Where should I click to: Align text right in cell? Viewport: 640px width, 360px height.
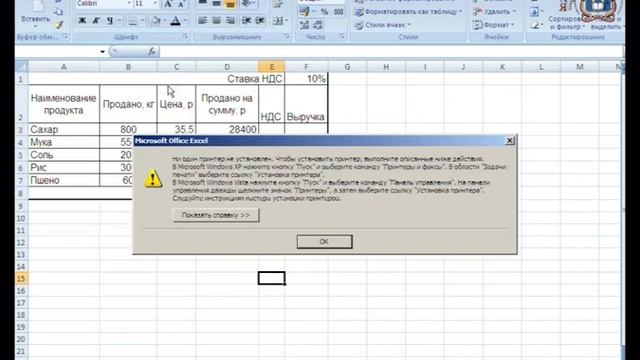[x=230, y=20]
